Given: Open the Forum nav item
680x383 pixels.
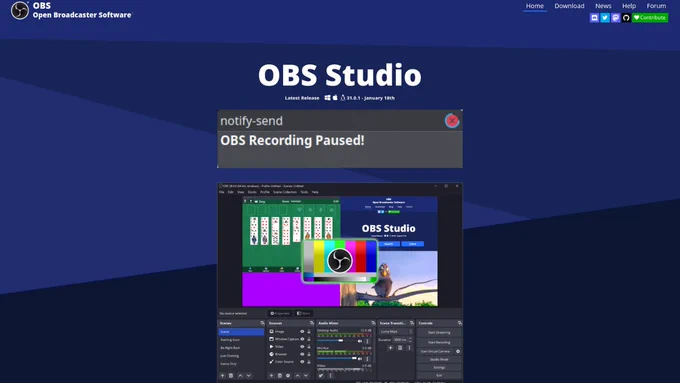Looking at the screenshot, I should coord(656,6).
